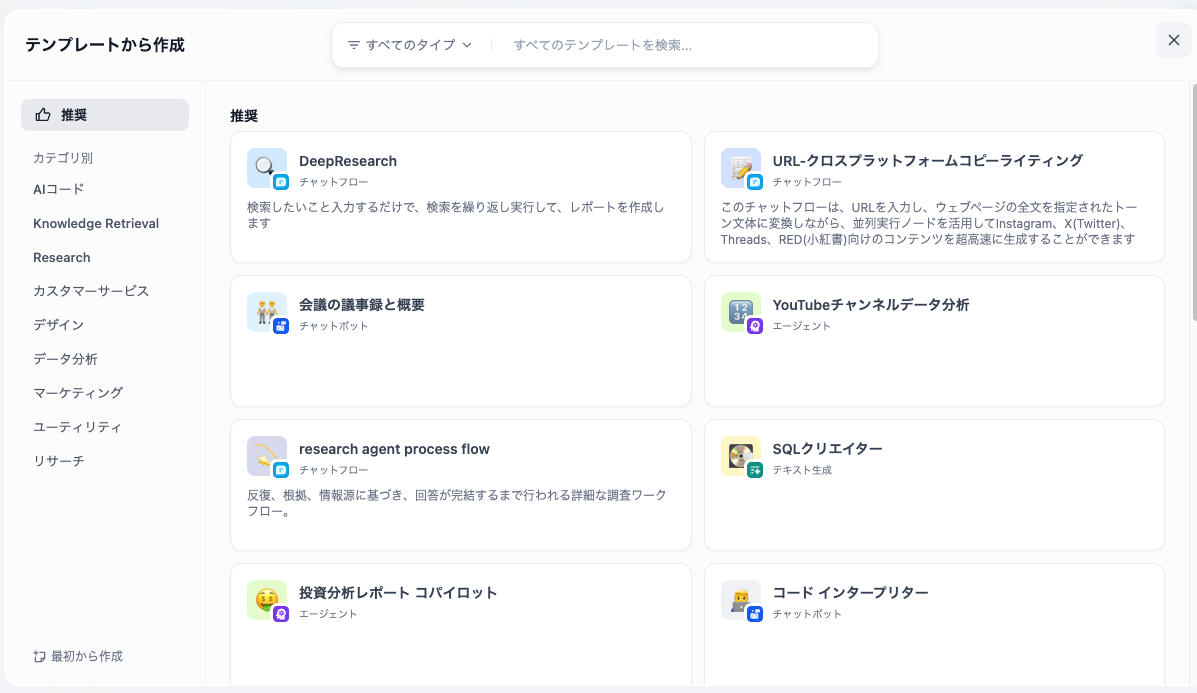
Task: Click the 会議の議事録と概要 template icon
Action: click(266, 312)
